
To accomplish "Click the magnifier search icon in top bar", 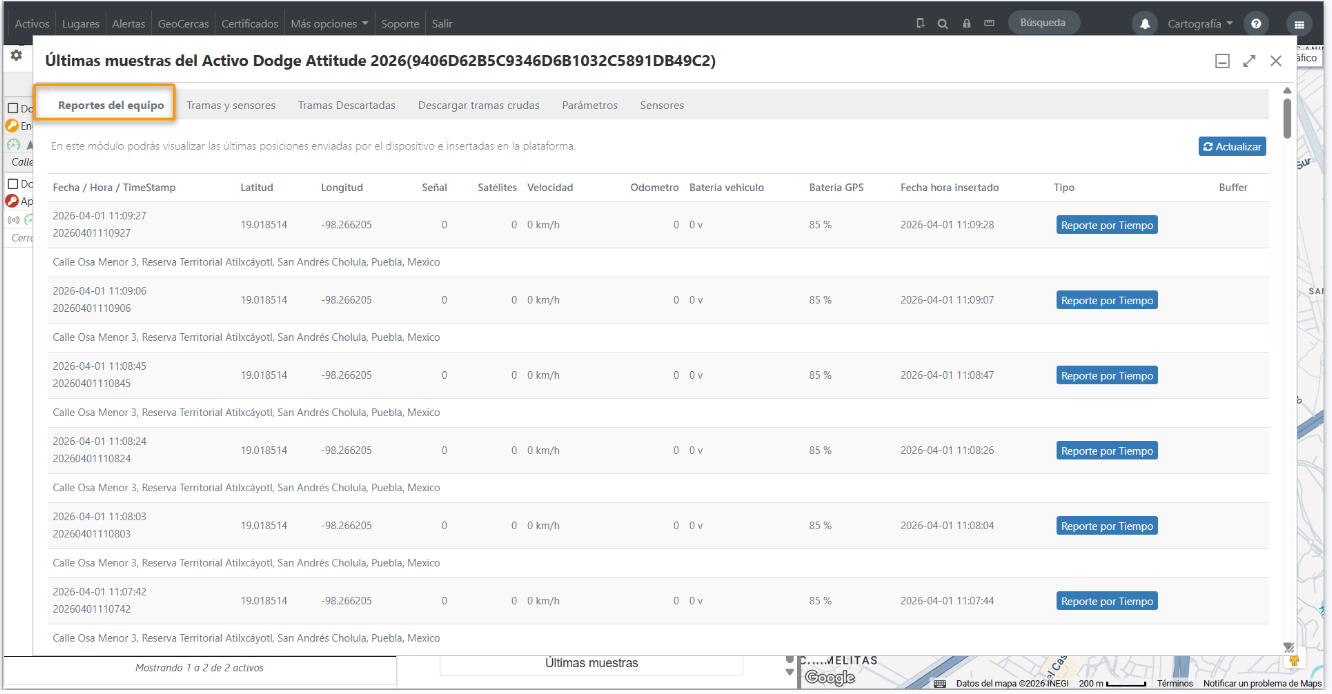I will pyautogui.click(x=943, y=24).
